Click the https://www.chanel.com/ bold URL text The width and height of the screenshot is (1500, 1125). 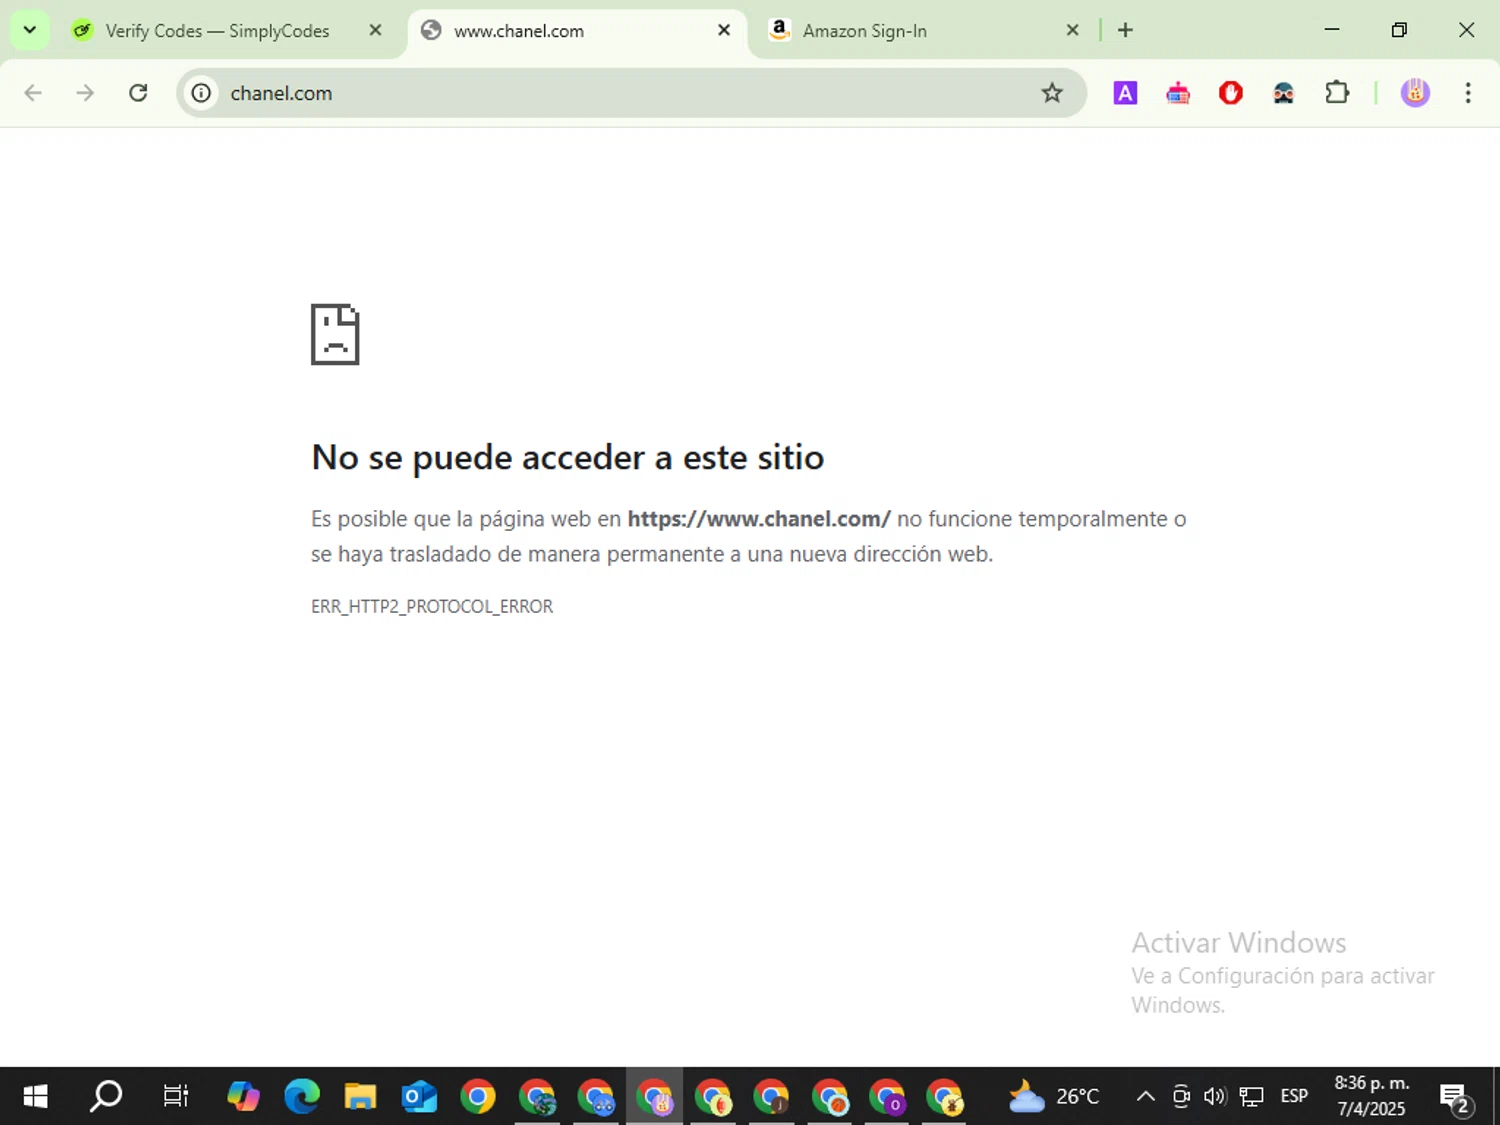click(759, 519)
